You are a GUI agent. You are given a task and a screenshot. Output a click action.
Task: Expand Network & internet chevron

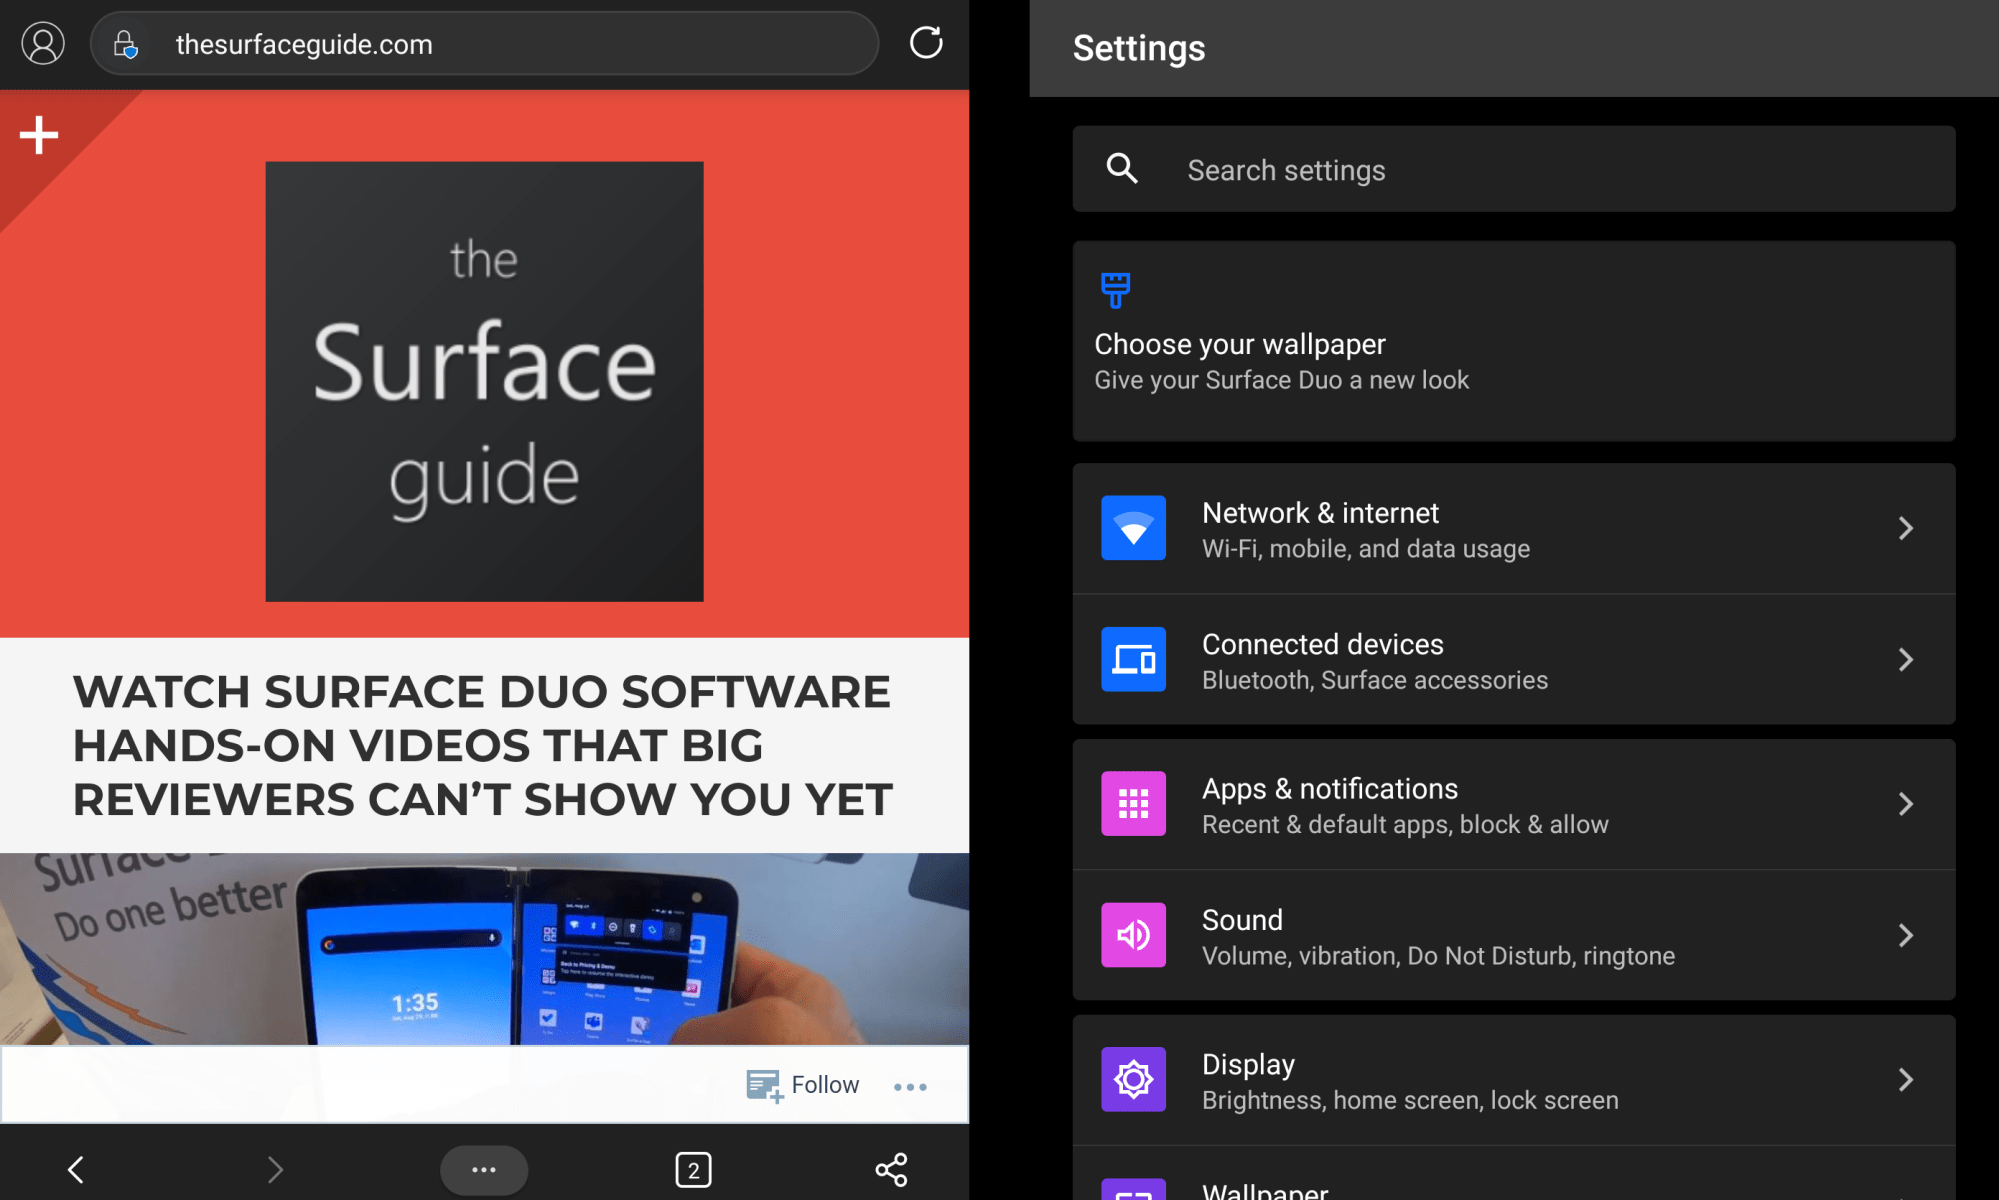click(1905, 528)
